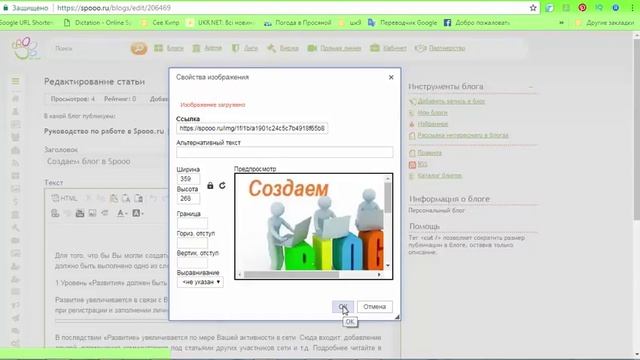
Task: Click the insert image icon in editor
Action: point(93,213)
